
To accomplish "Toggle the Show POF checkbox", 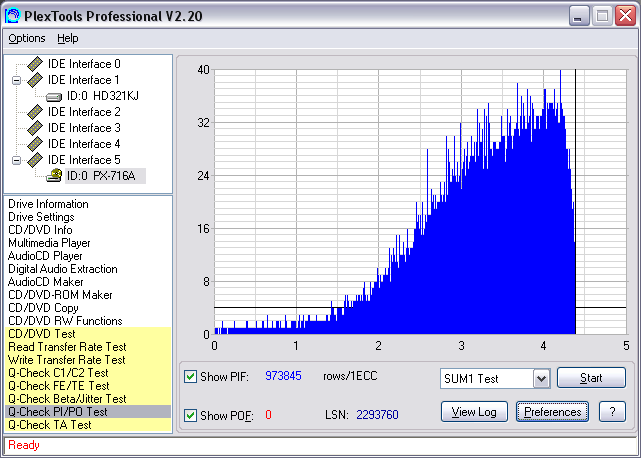I will 190,415.
